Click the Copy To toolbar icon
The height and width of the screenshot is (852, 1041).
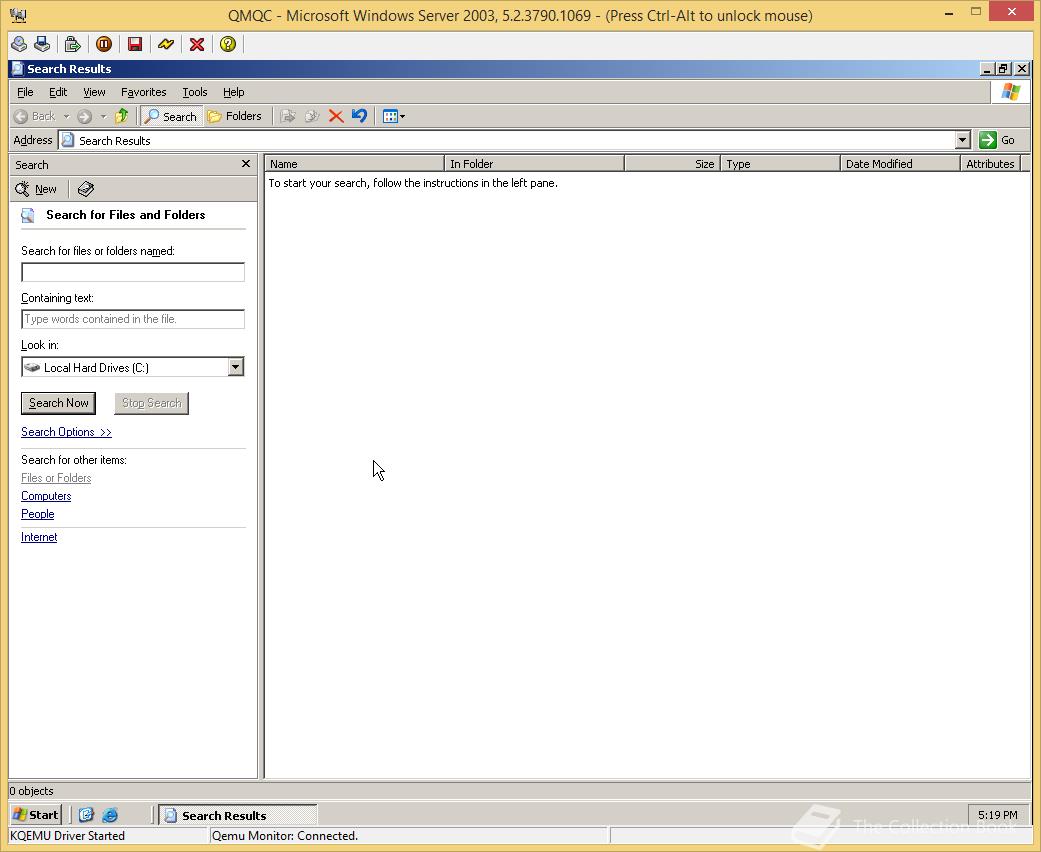[312, 116]
